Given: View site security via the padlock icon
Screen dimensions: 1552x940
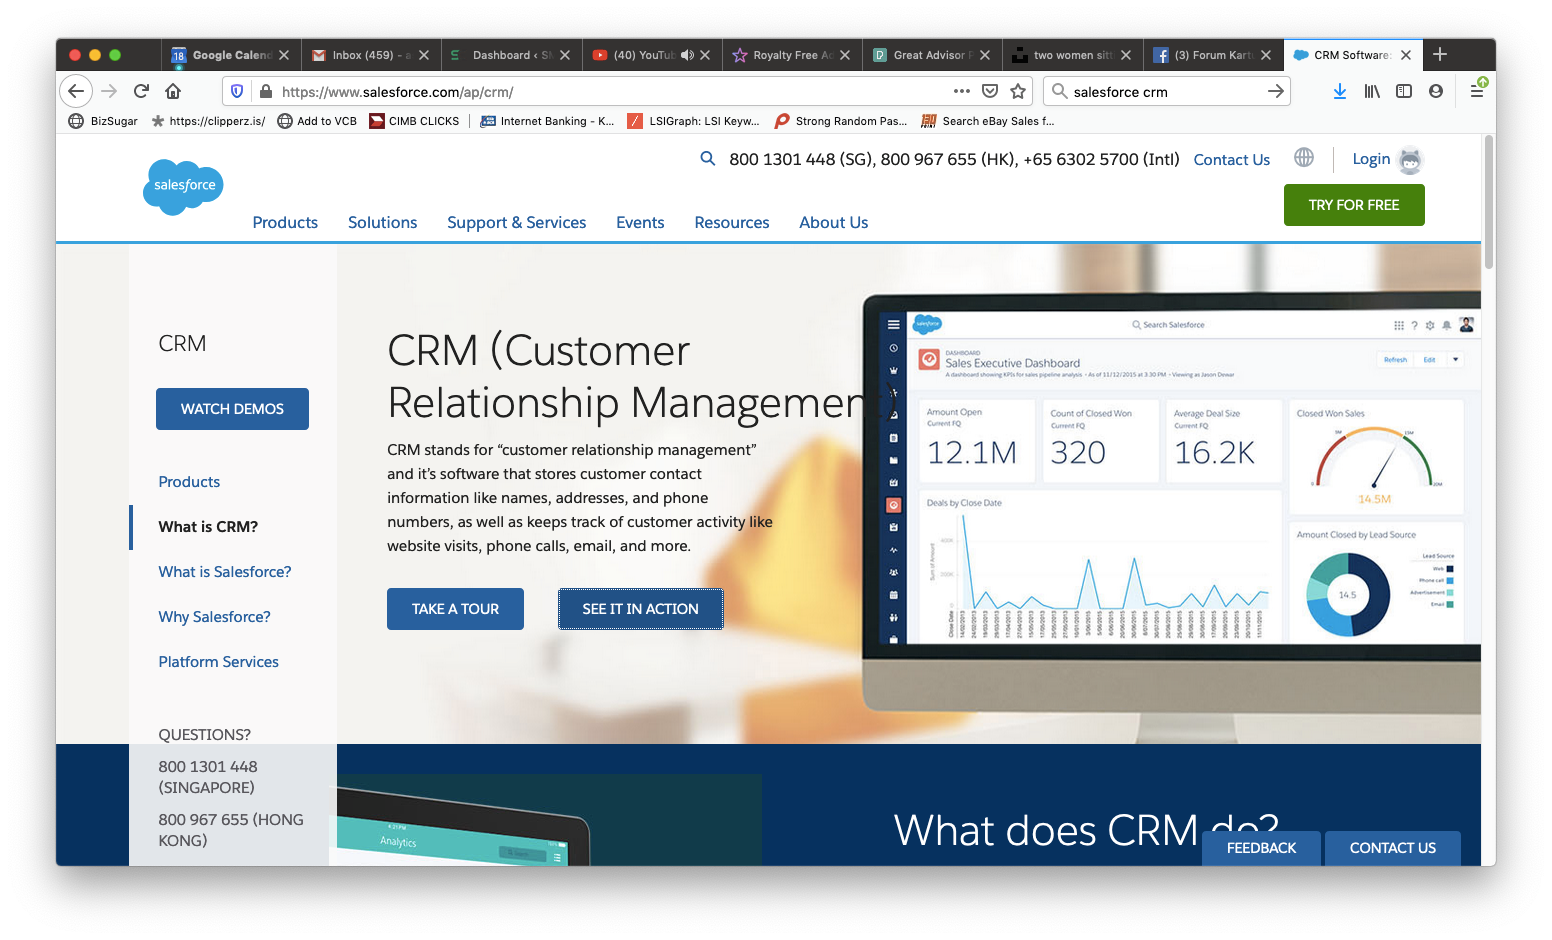Looking at the screenshot, I should click(x=265, y=91).
